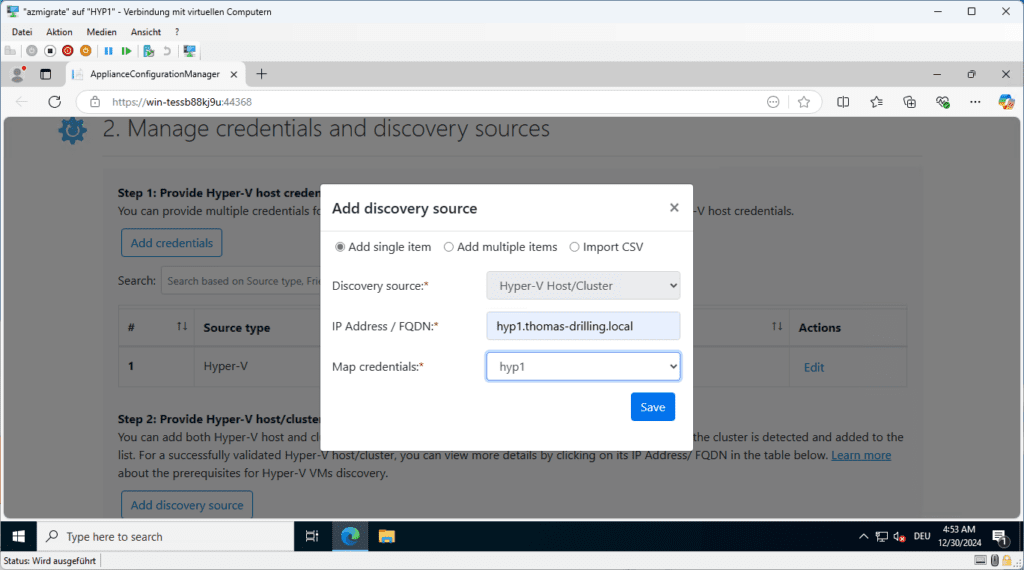
Task: Select the Add multiple items radio button
Action: [x=449, y=247]
